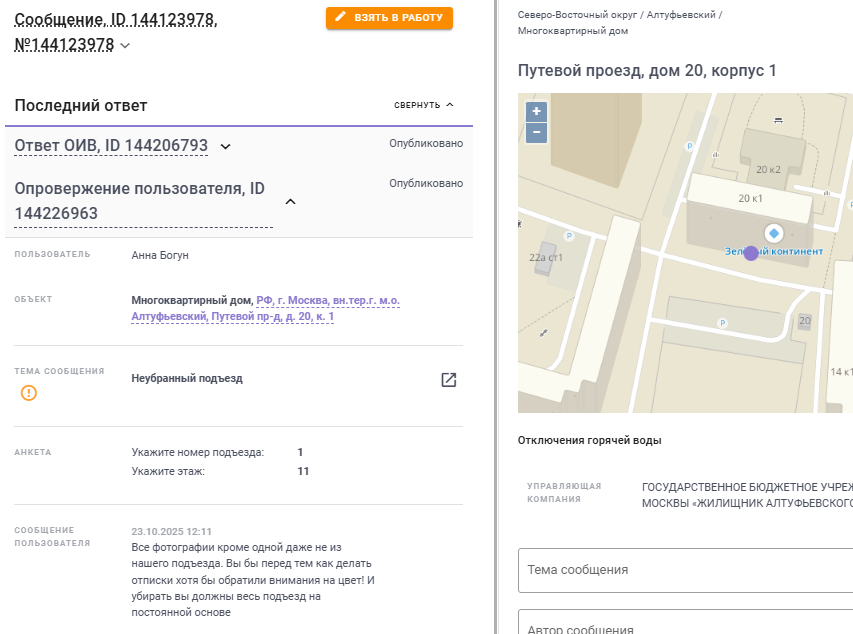
Task: Click the Сообщение, ID 144123978 title link
Action: [115, 21]
